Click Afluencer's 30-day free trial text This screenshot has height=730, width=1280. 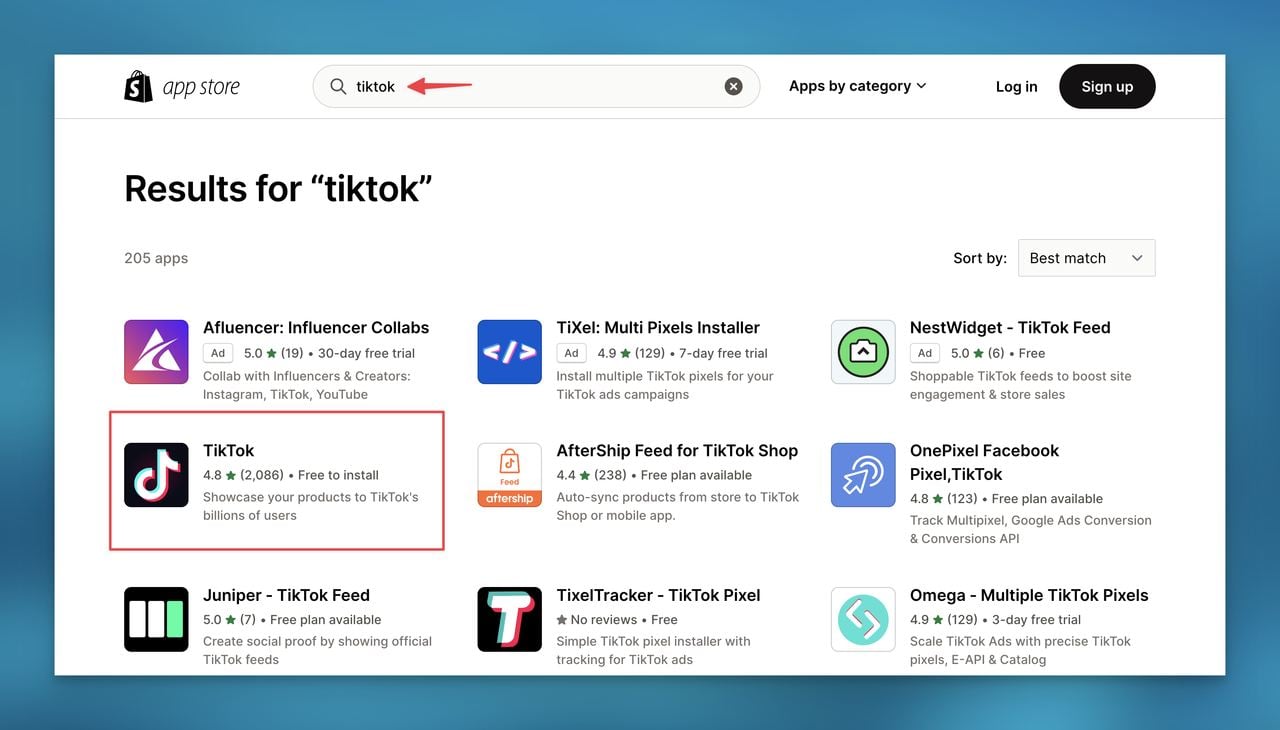[x=366, y=353]
